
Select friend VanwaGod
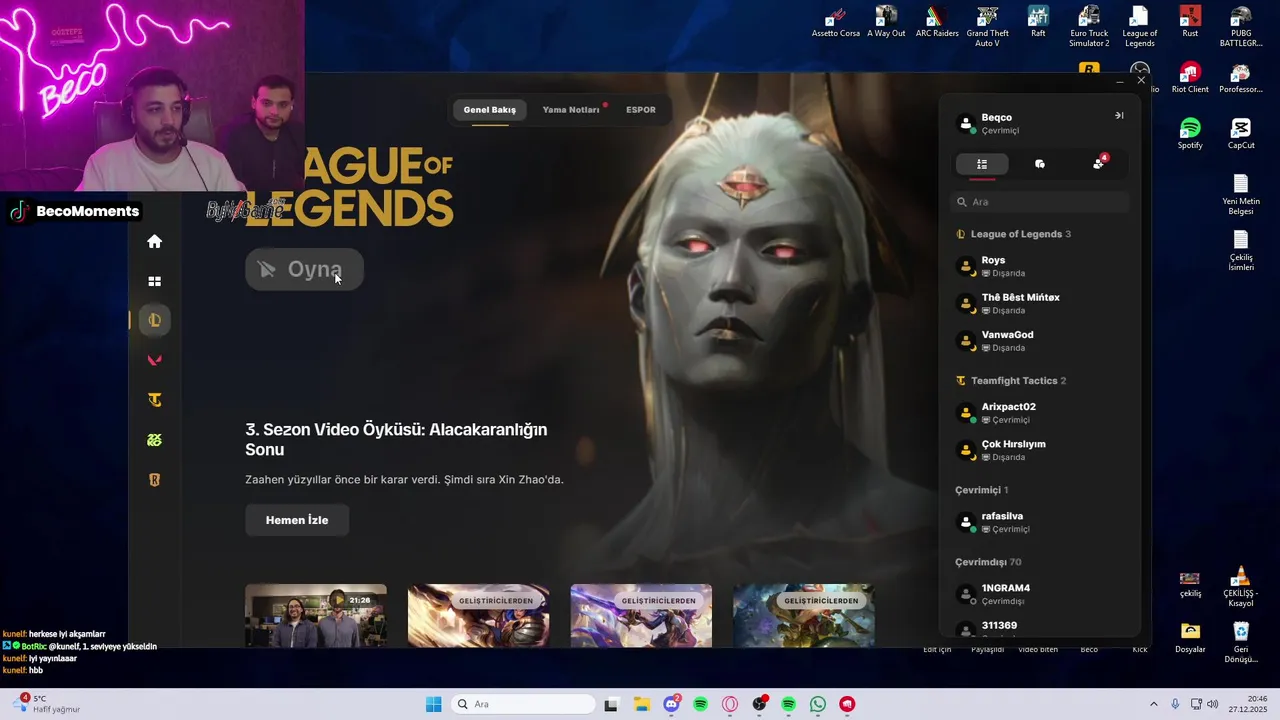pos(1040,341)
